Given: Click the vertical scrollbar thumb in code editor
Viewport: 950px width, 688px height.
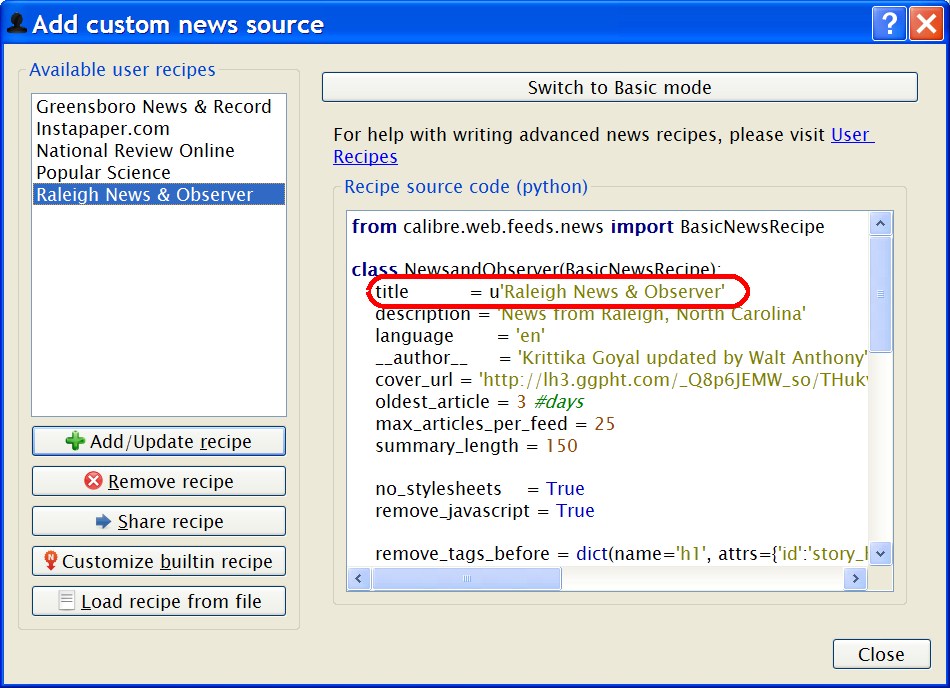Looking at the screenshot, I should click(880, 294).
